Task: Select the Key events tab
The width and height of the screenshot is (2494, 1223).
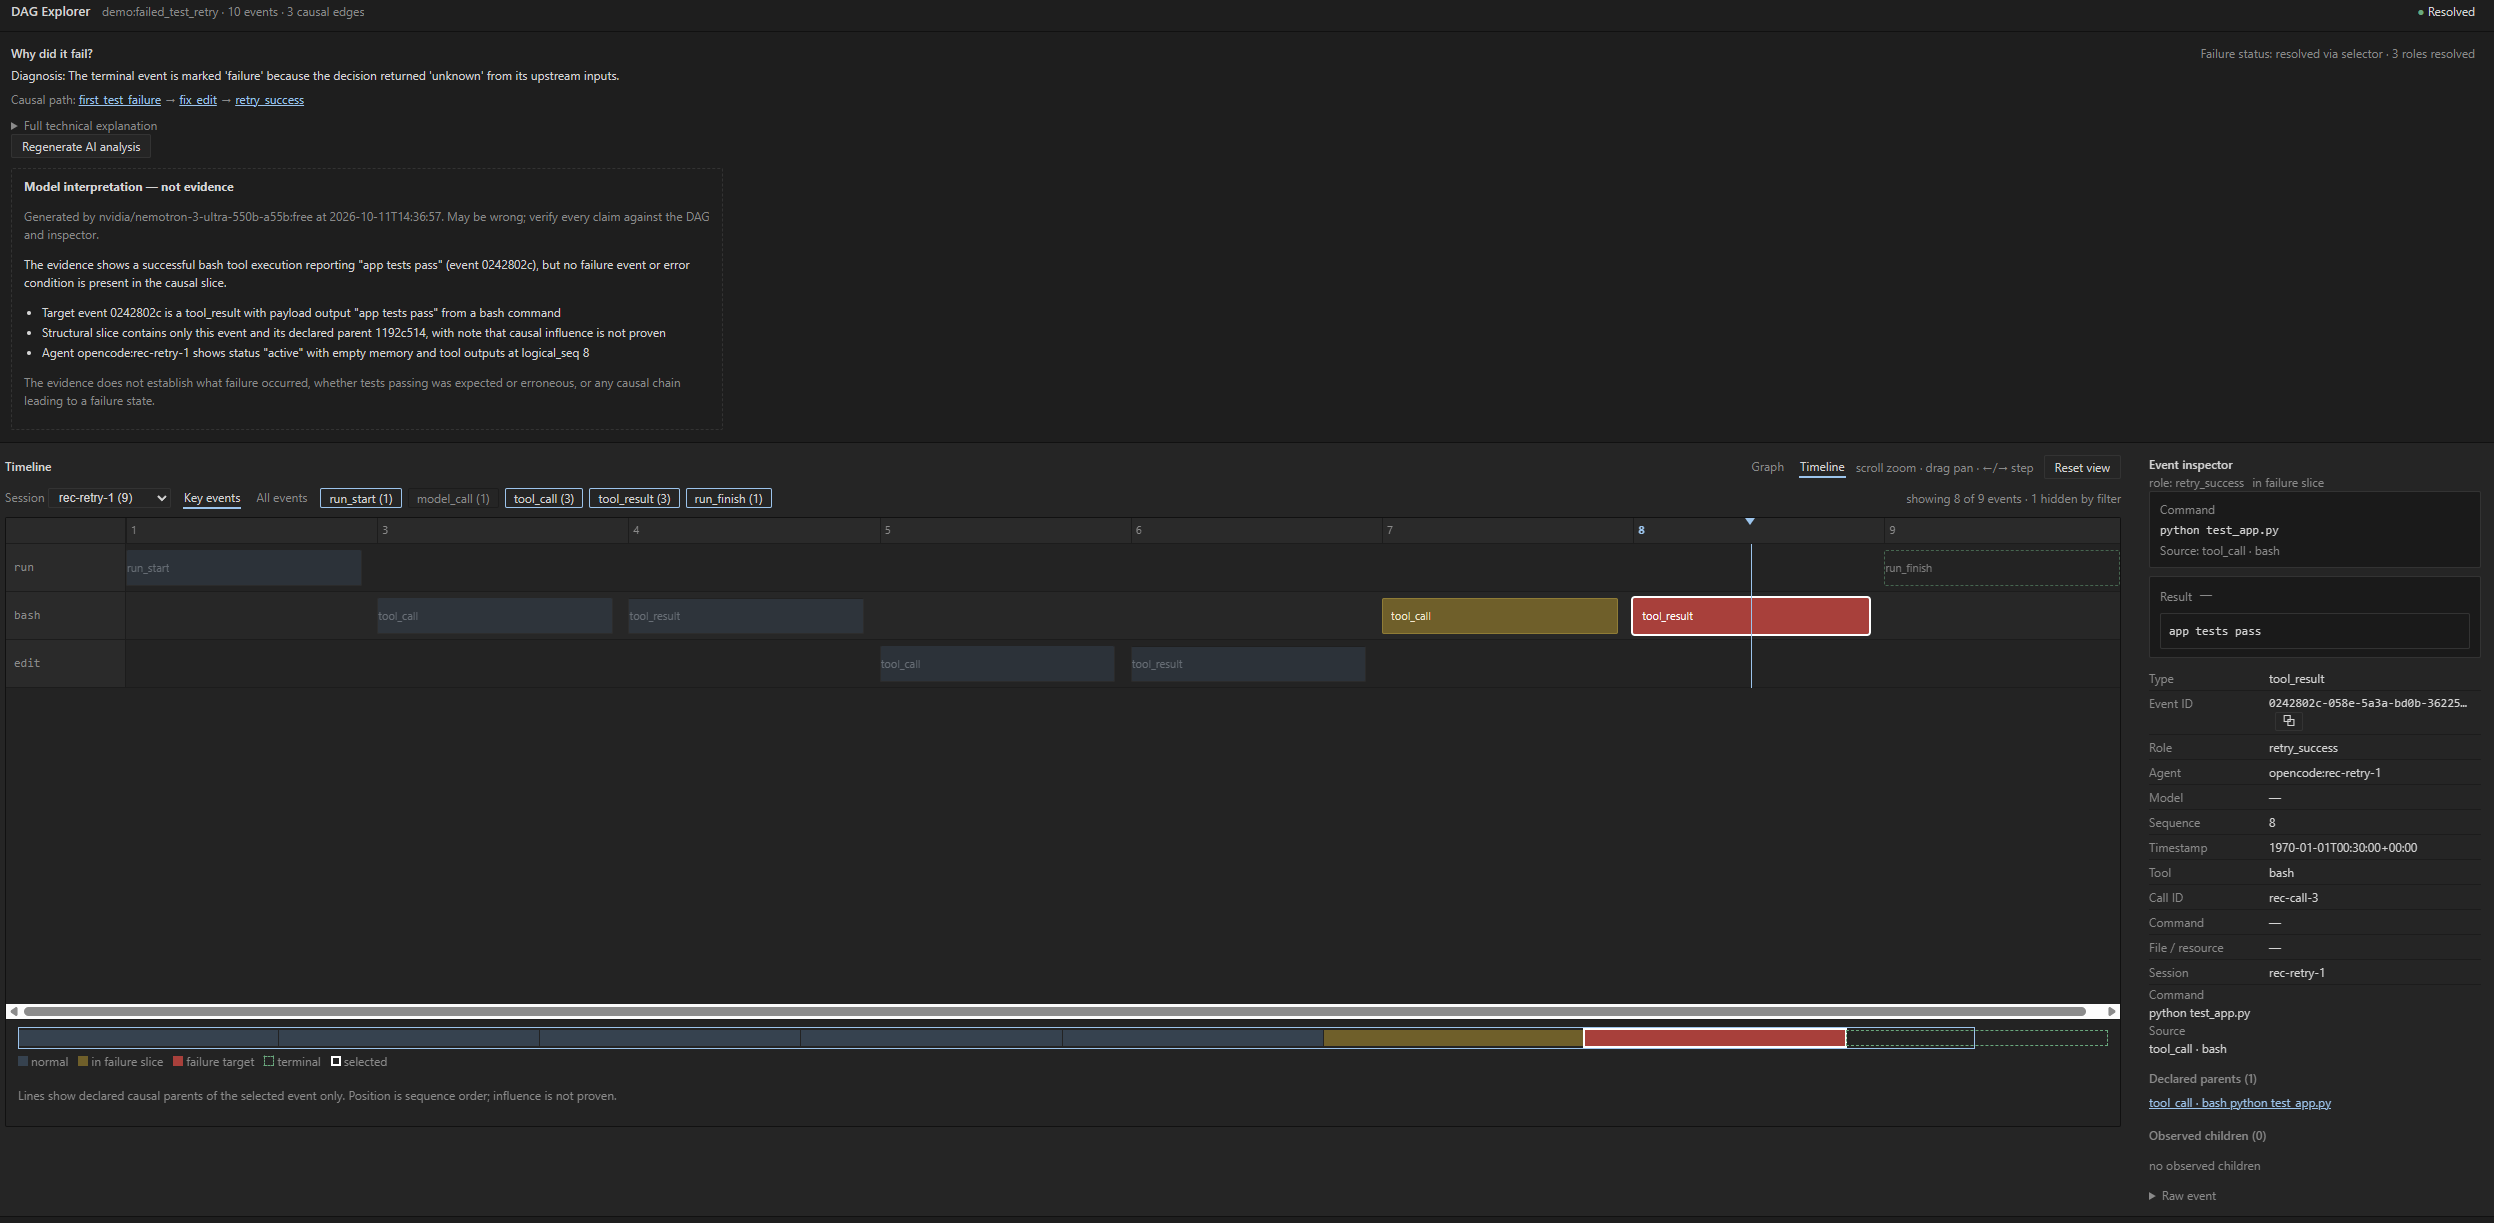Action: [x=212, y=498]
